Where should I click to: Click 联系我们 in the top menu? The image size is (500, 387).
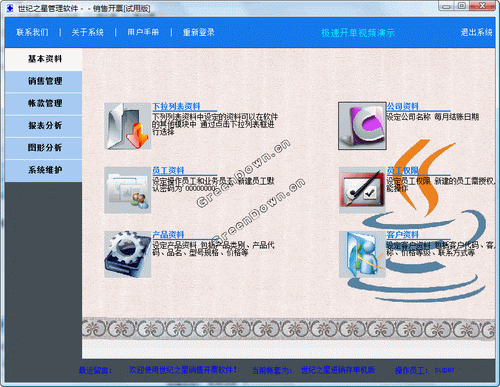32,32
